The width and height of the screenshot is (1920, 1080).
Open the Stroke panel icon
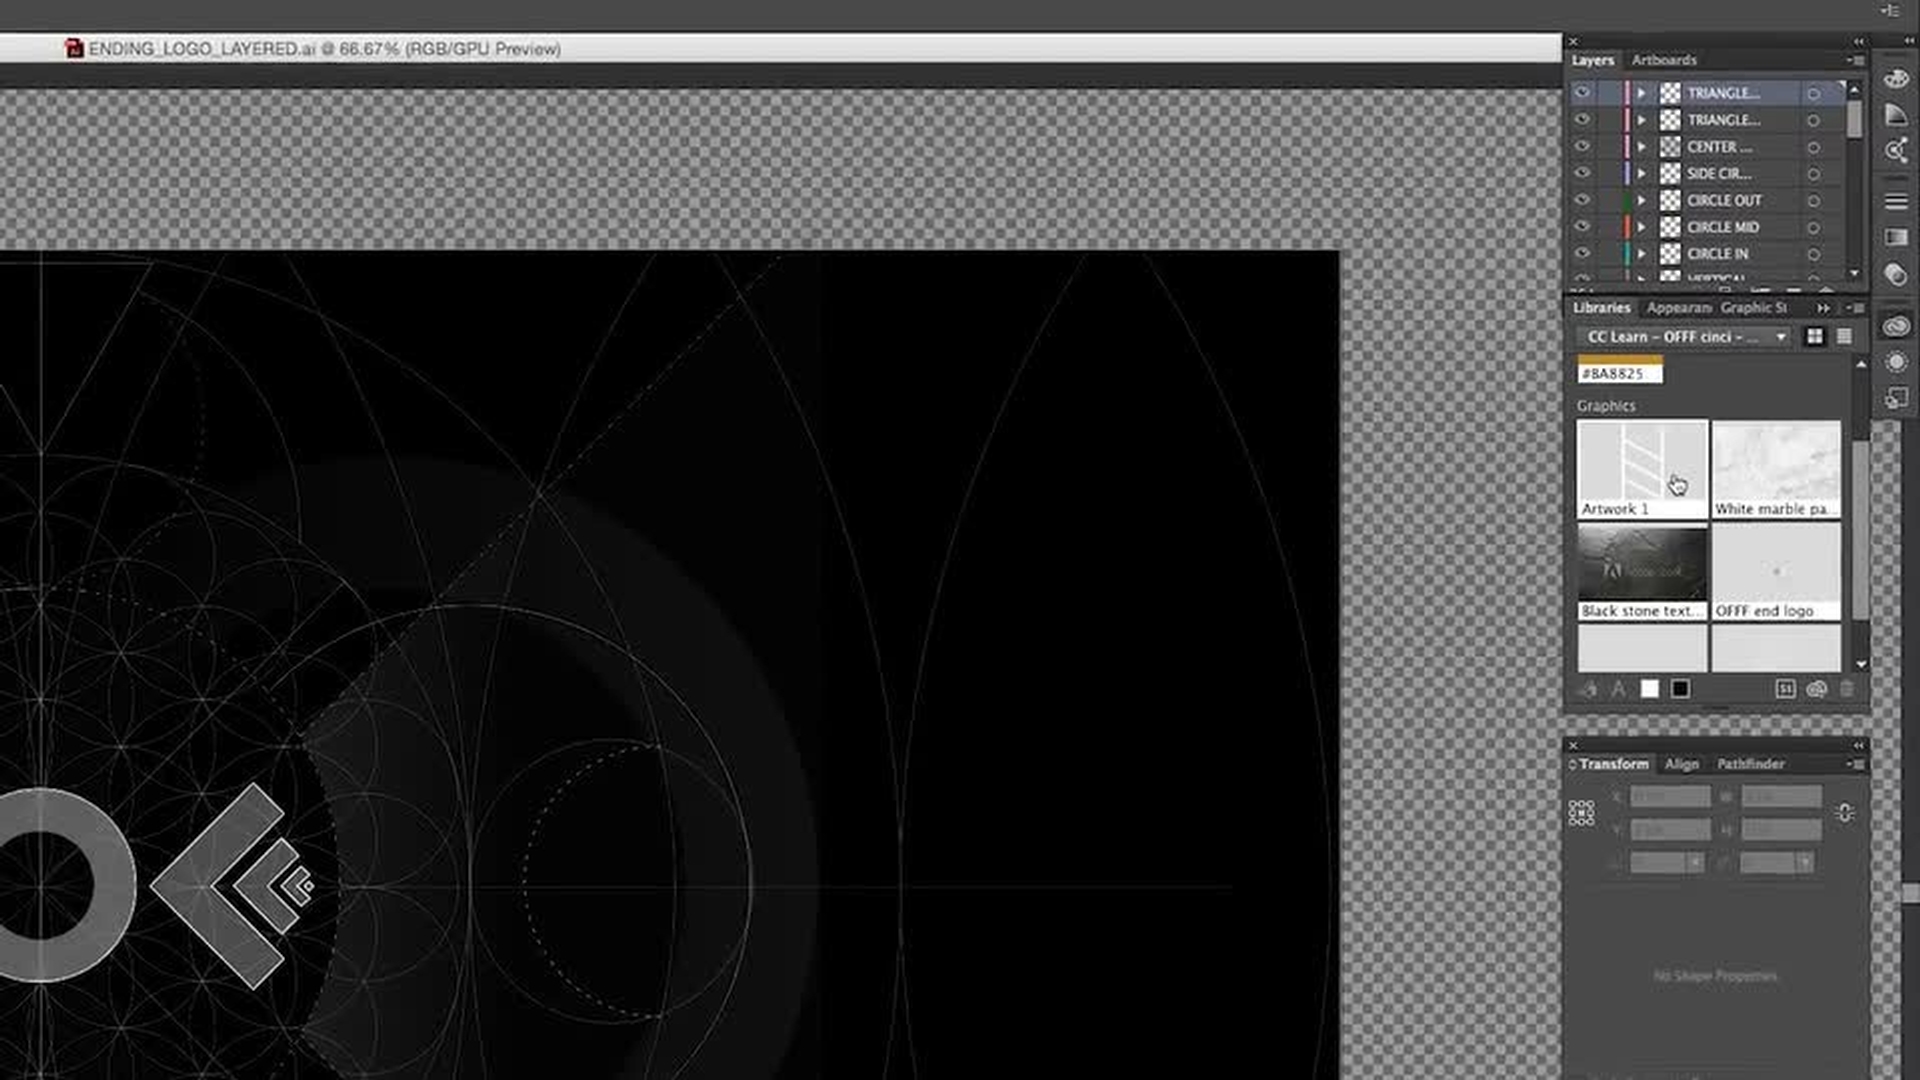(x=1896, y=201)
